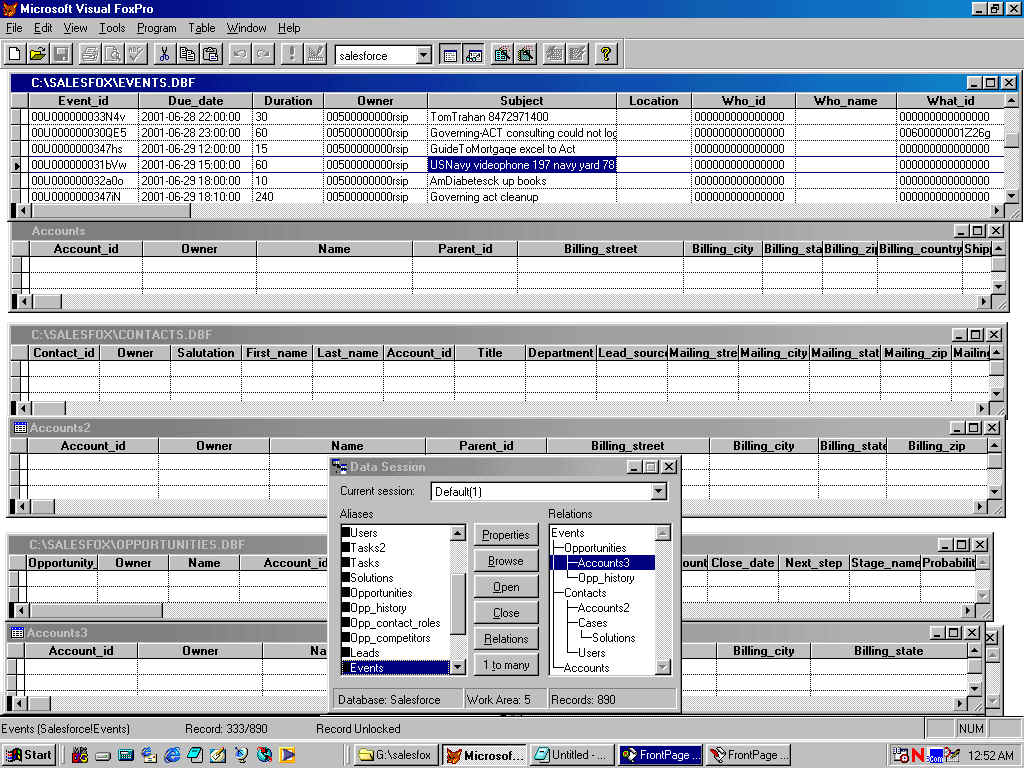
Task: Select Accounts2 in the Relations tree
Action: pos(603,607)
